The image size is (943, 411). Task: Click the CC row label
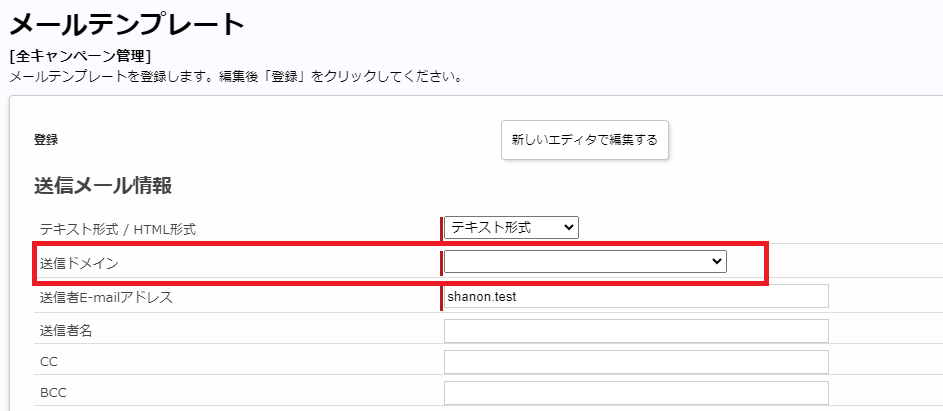point(49,362)
